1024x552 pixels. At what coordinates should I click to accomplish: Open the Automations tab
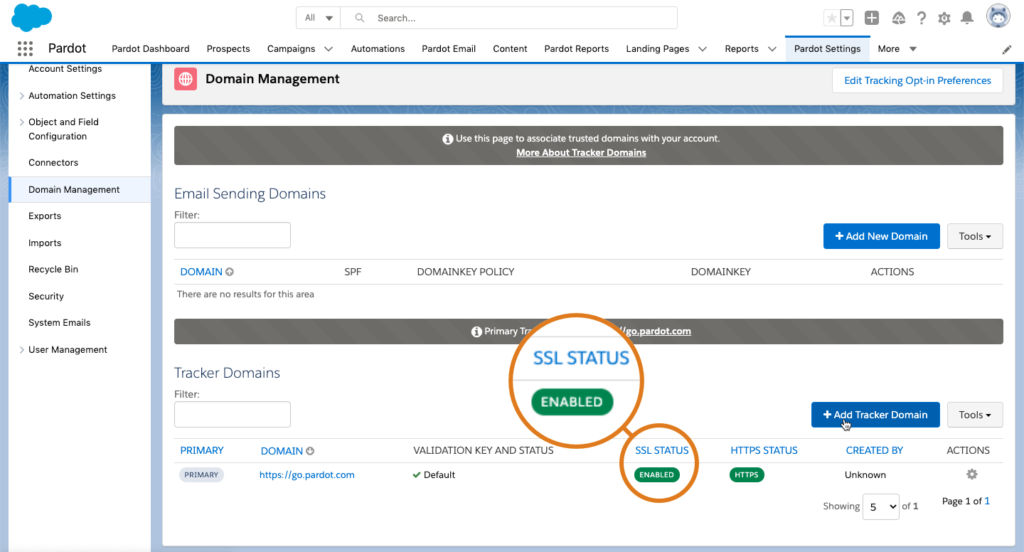click(377, 49)
